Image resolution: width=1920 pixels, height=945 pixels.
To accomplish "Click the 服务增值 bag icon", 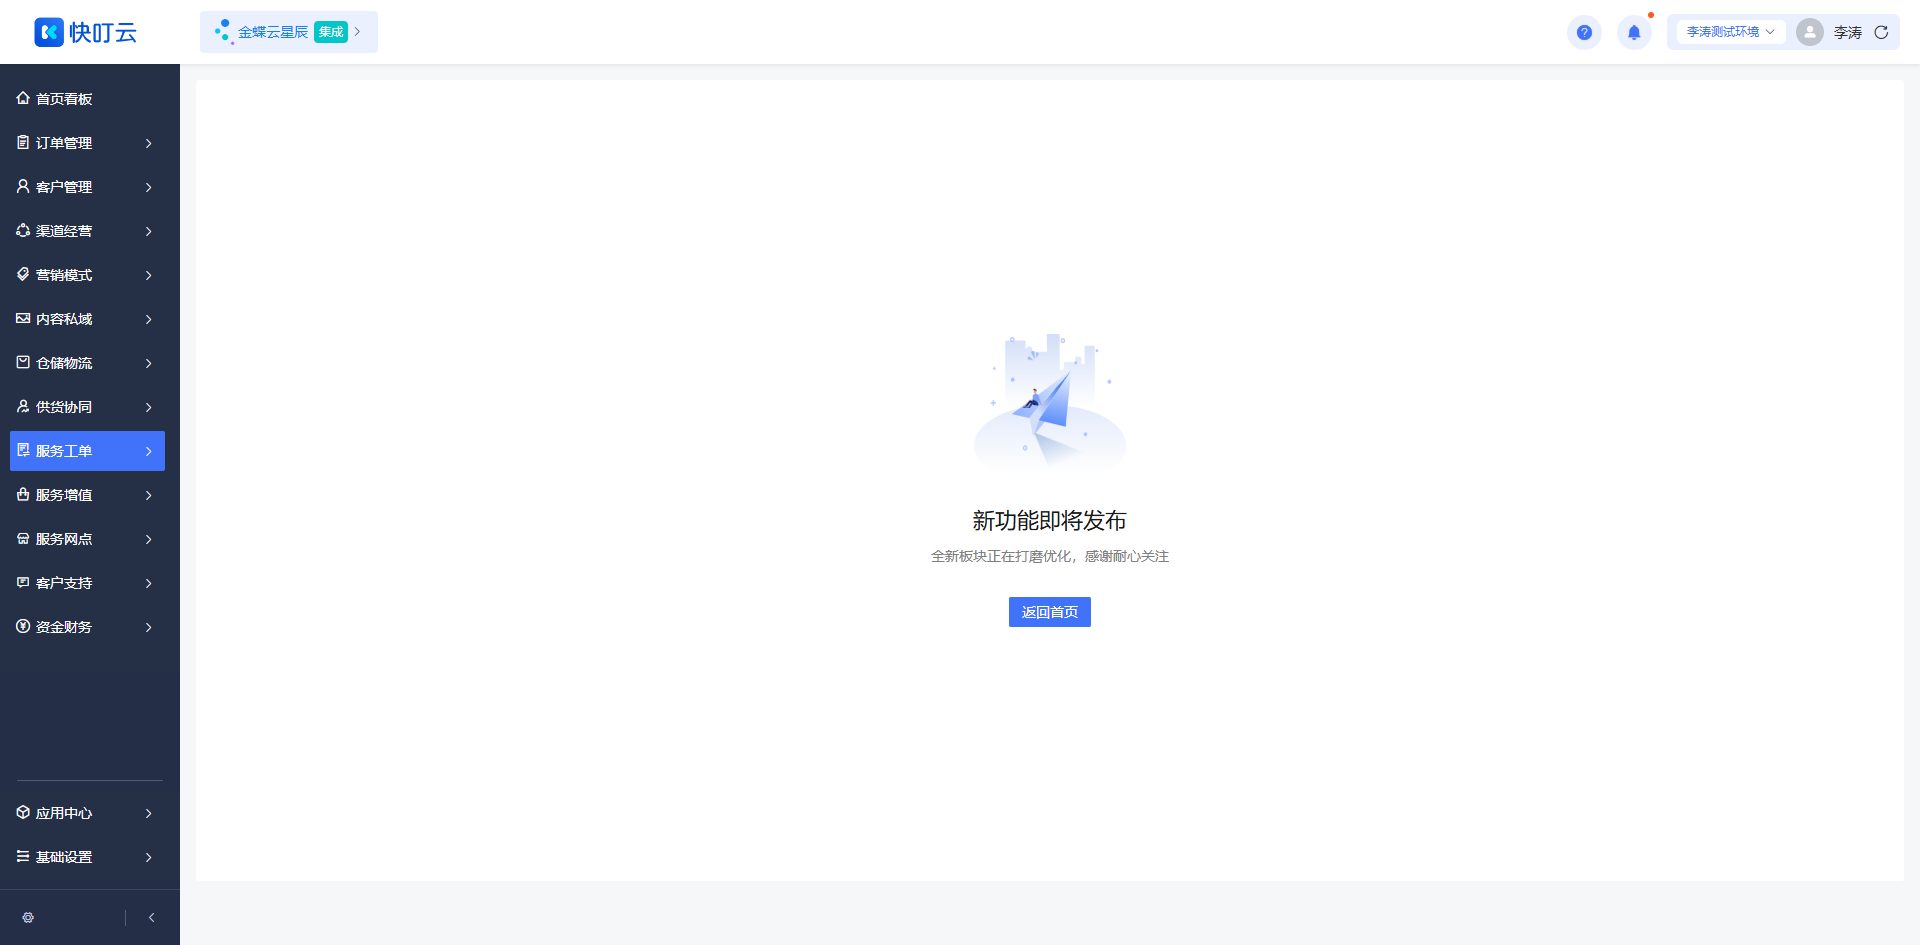I will [23, 494].
